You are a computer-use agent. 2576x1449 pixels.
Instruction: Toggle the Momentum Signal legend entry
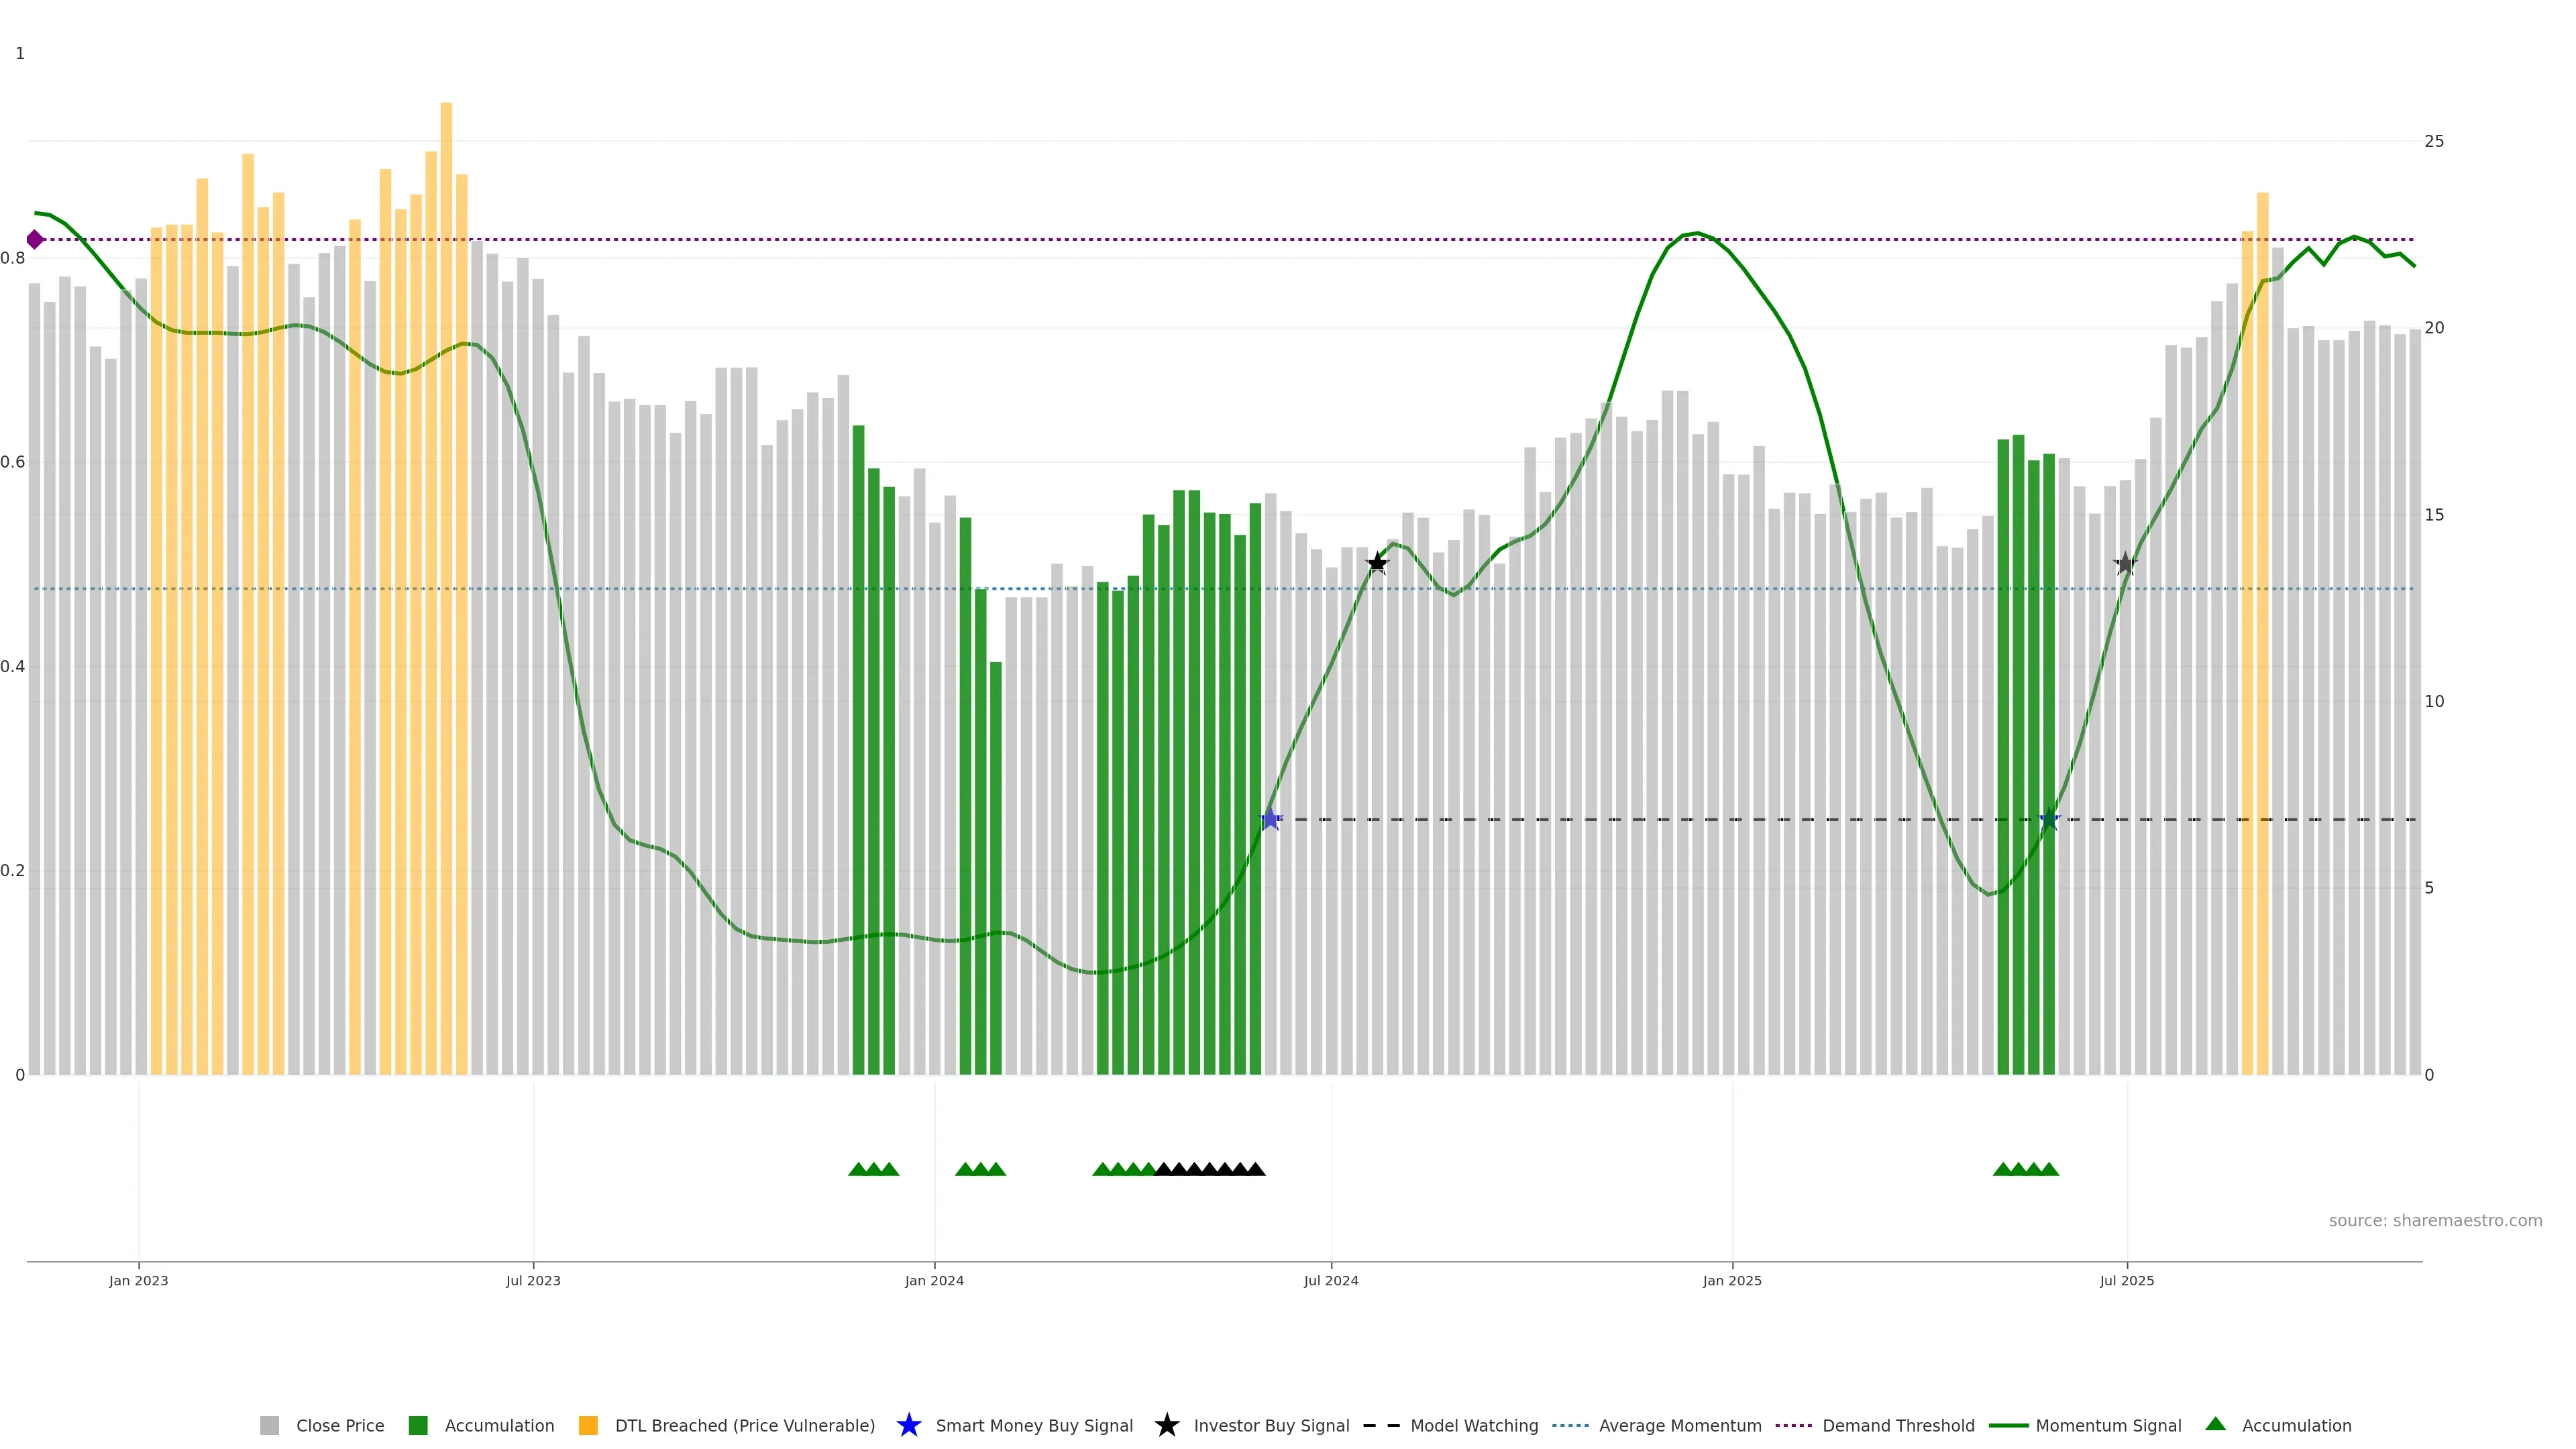pyautogui.click(x=2108, y=1426)
